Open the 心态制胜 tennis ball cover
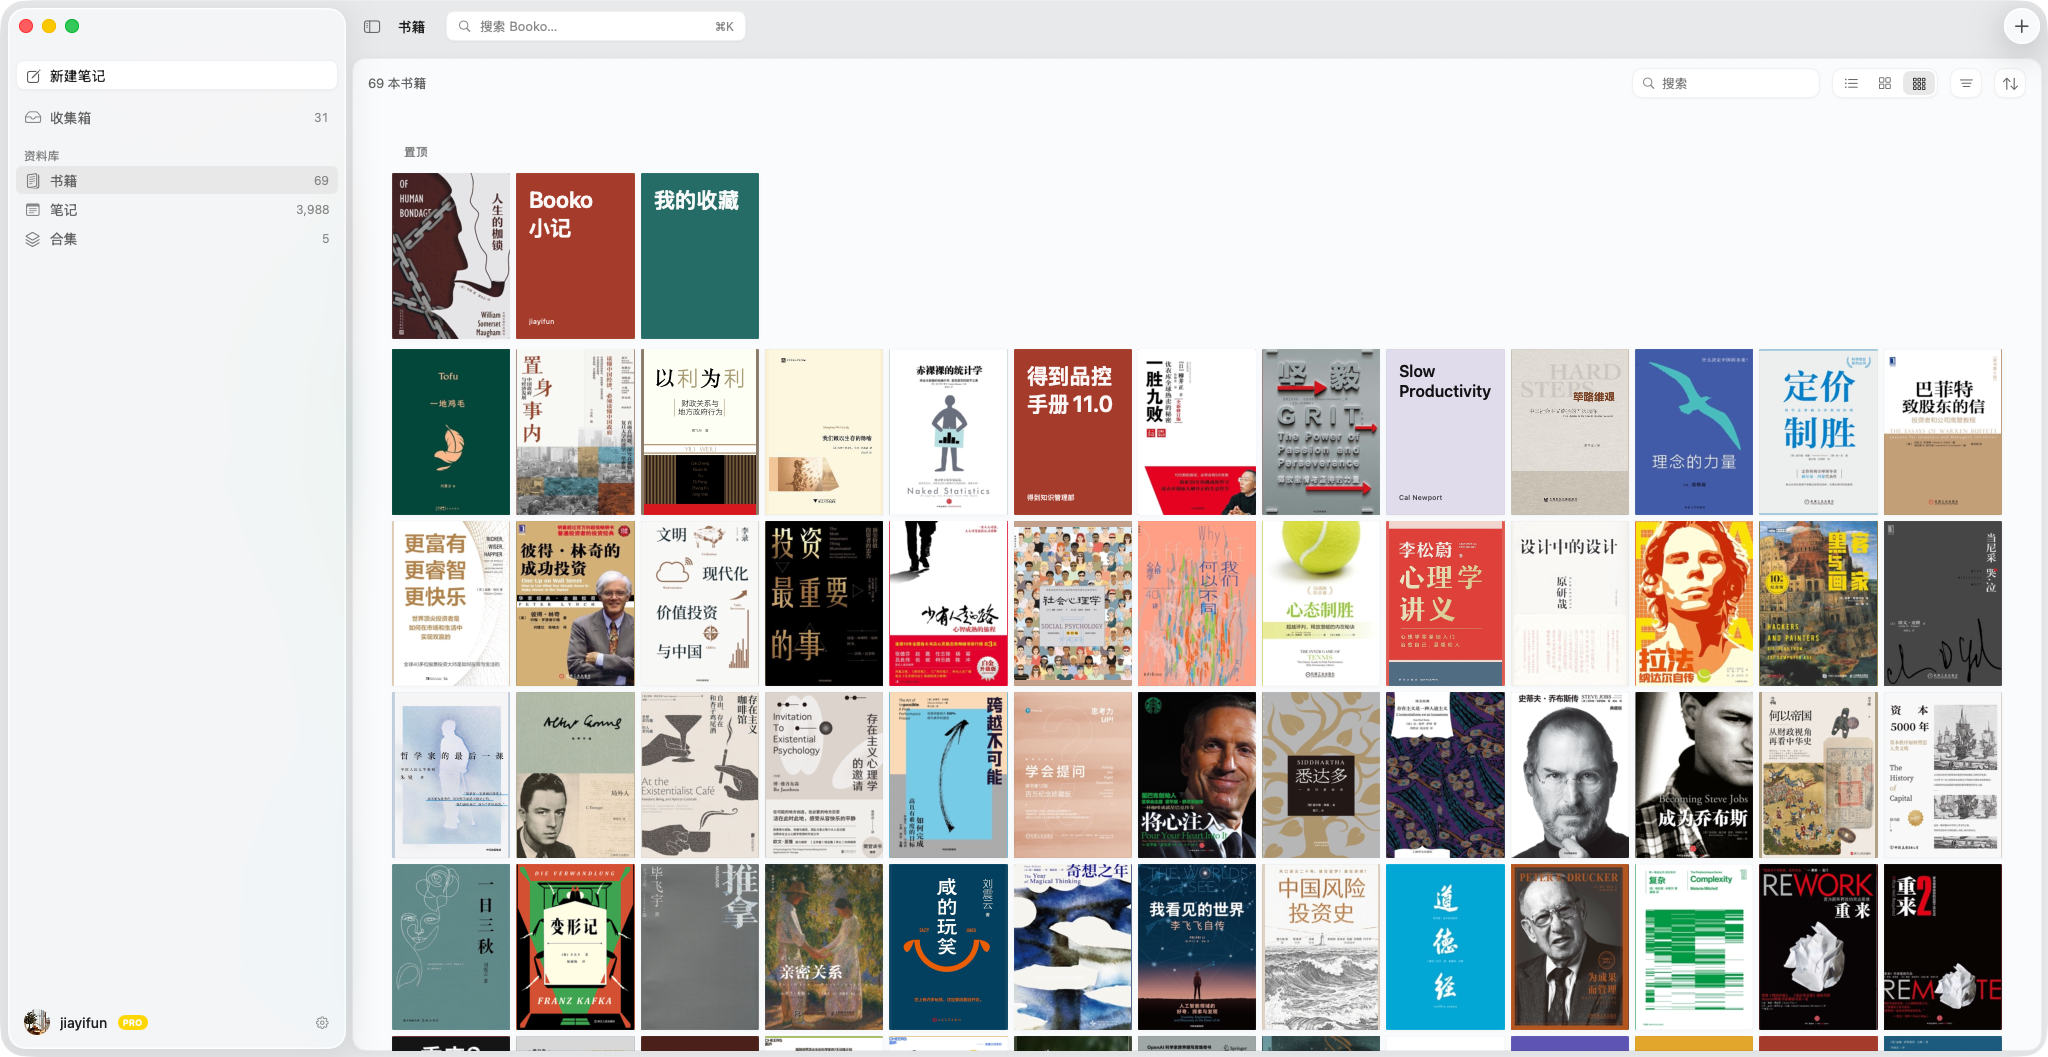Screen dimensions: 2048x1057 (x=1321, y=604)
